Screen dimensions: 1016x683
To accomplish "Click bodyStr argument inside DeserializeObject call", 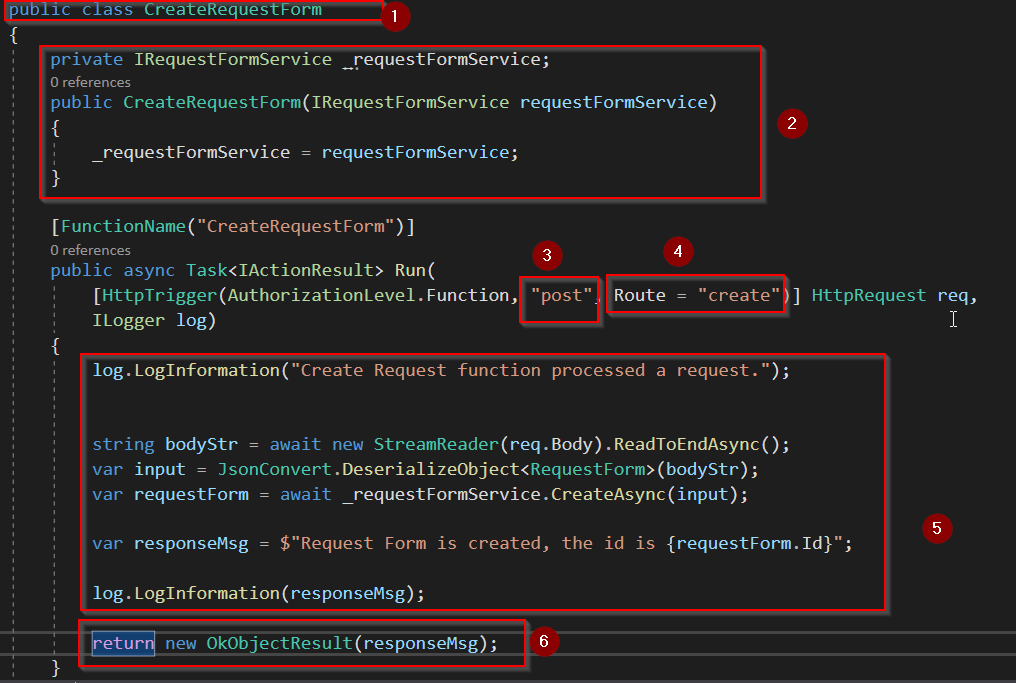I will click(702, 470).
